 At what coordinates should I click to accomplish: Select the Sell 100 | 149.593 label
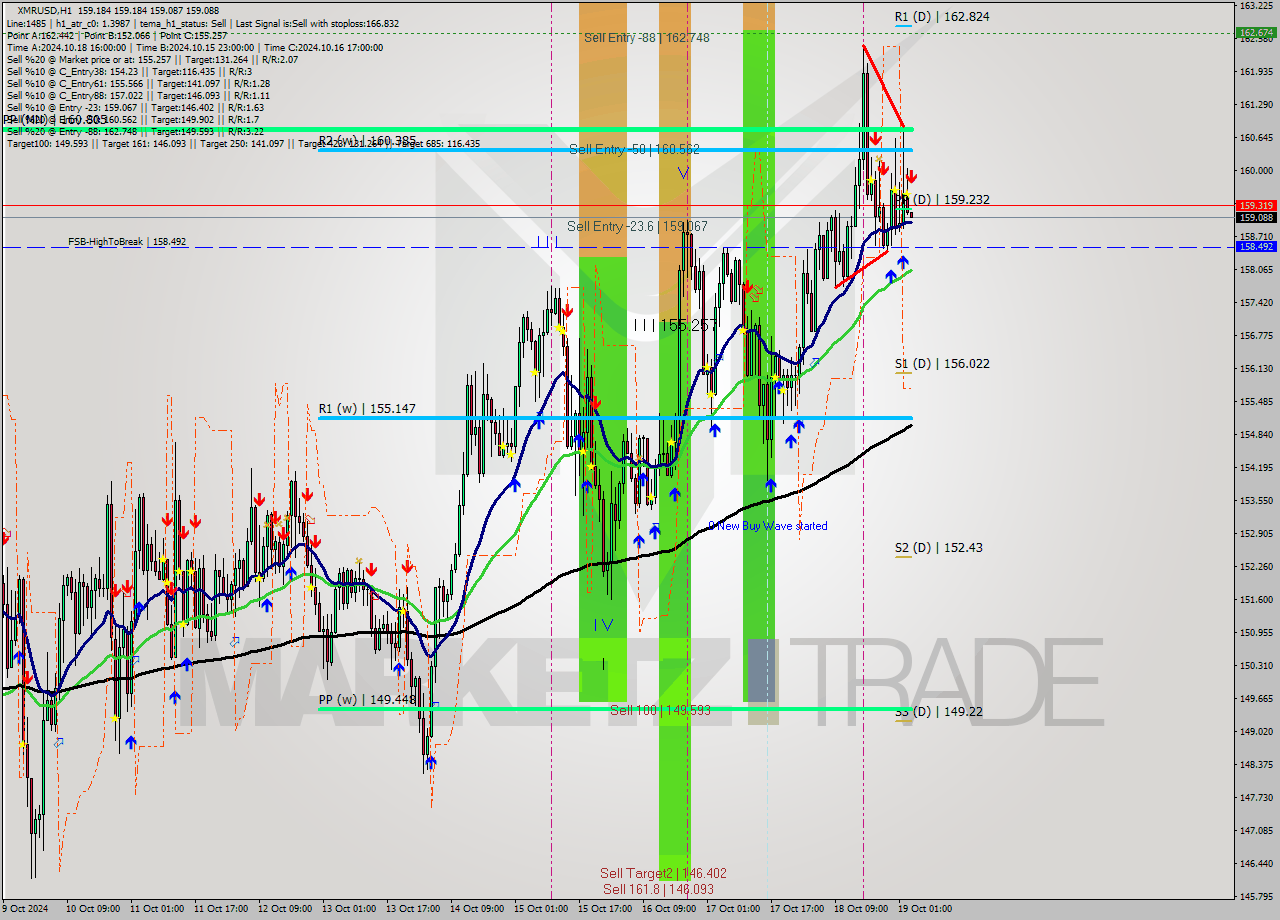pyautogui.click(x=660, y=710)
